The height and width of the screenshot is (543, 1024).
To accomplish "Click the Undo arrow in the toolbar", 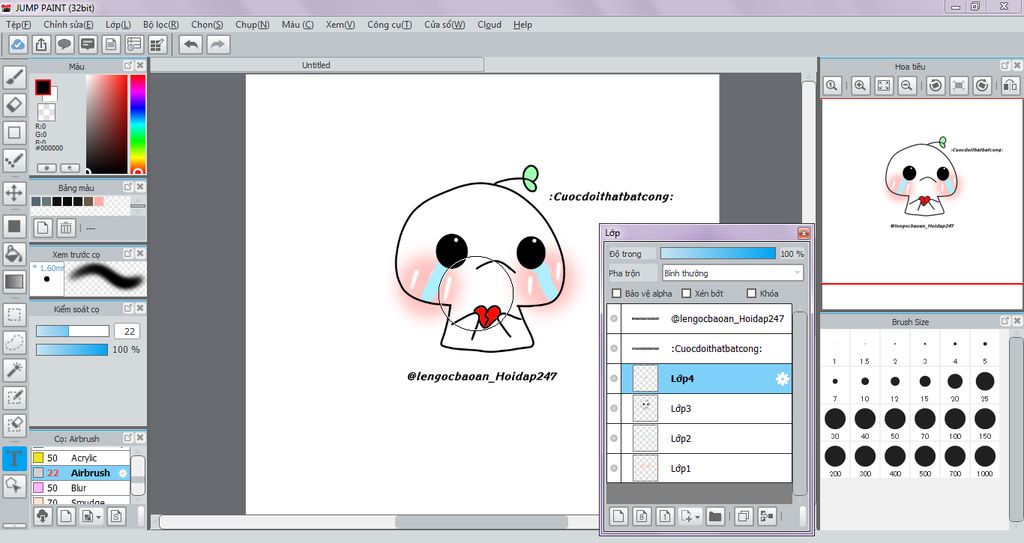I will pyautogui.click(x=190, y=44).
